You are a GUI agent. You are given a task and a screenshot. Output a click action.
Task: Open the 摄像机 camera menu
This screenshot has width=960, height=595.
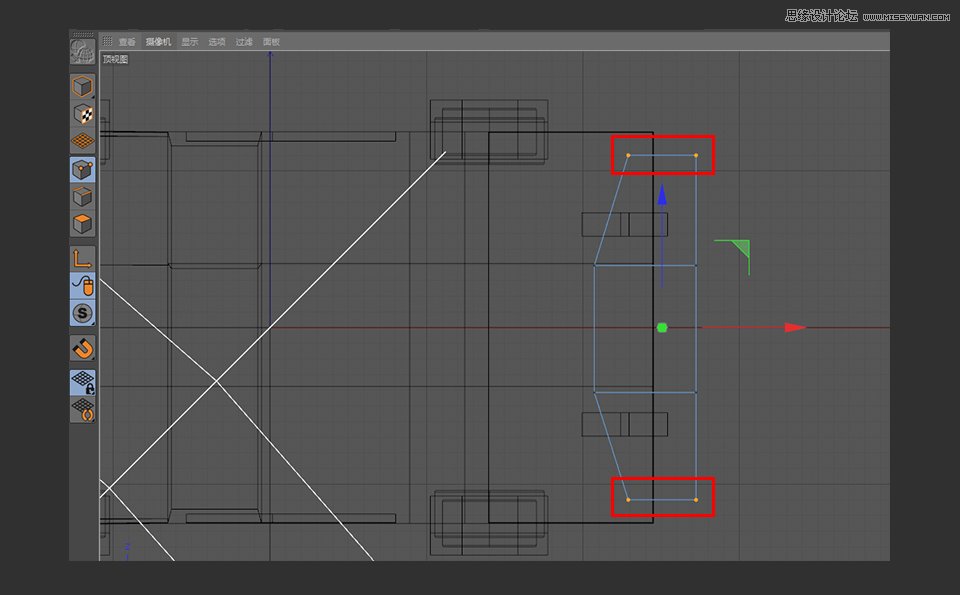(157, 42)
